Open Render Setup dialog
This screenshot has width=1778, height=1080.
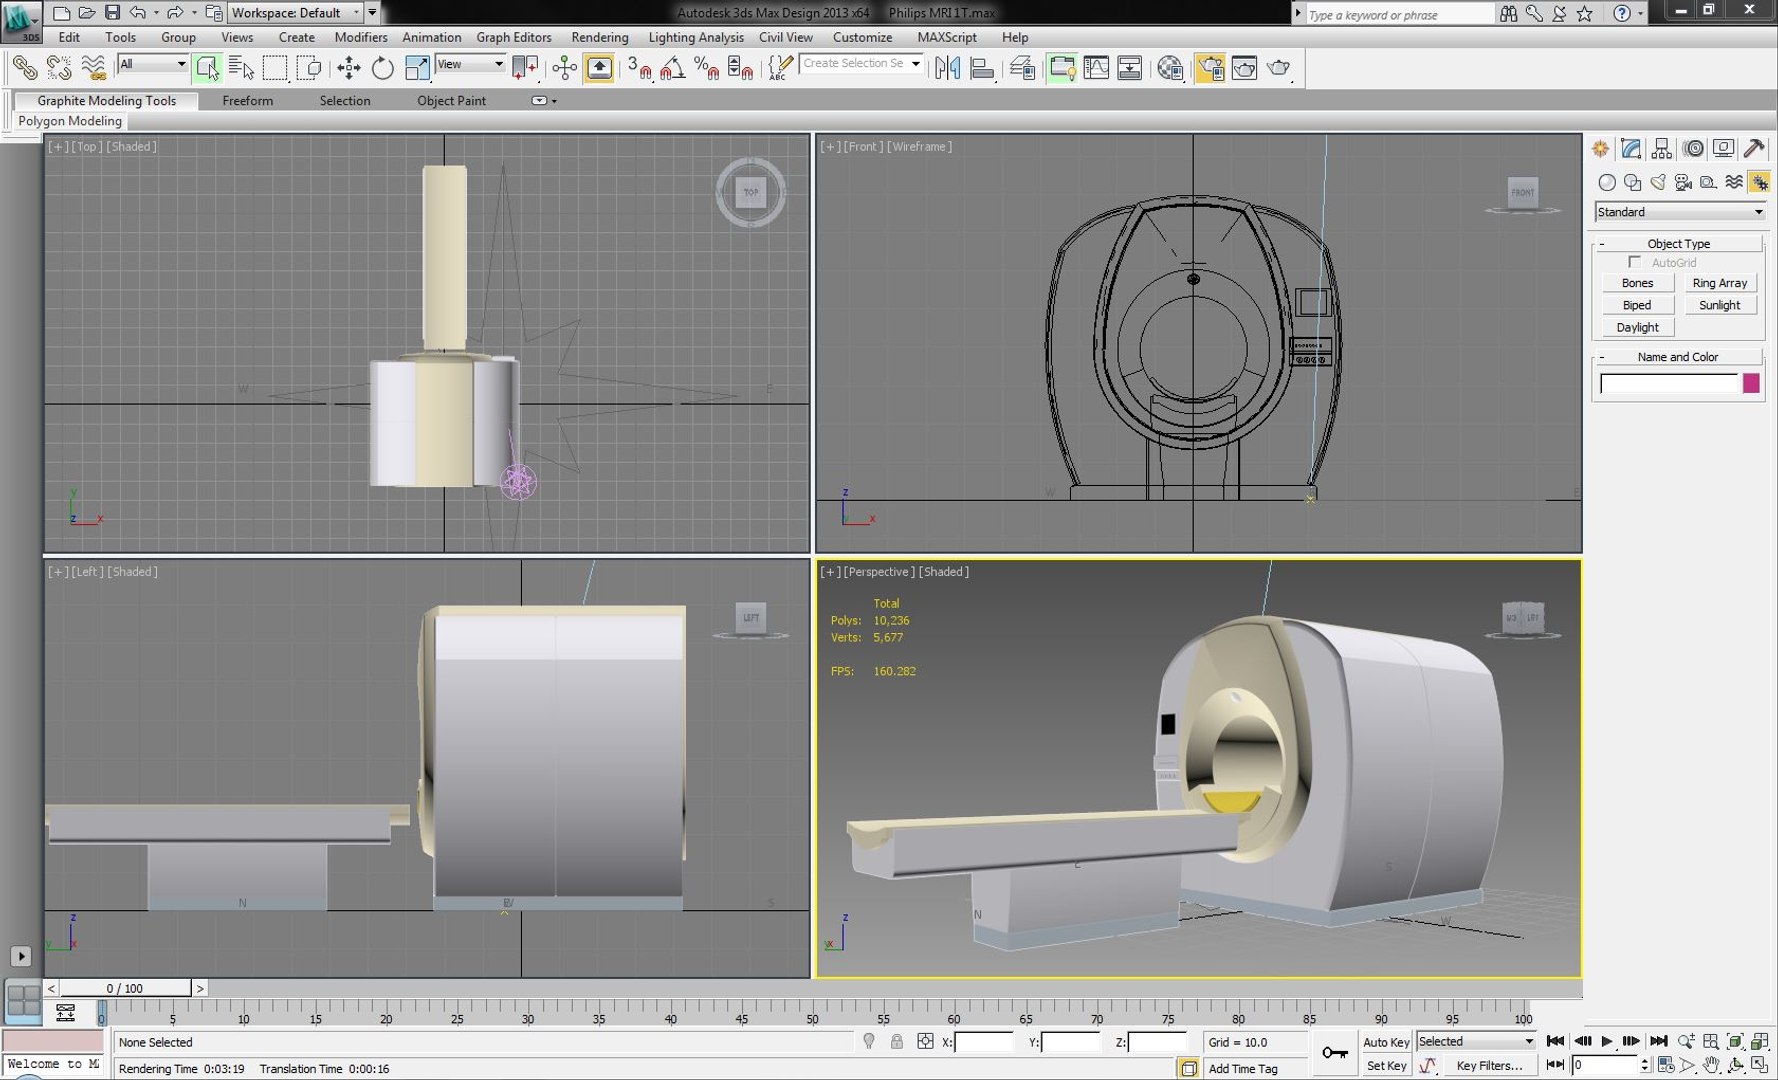(x=1210, y=68)
